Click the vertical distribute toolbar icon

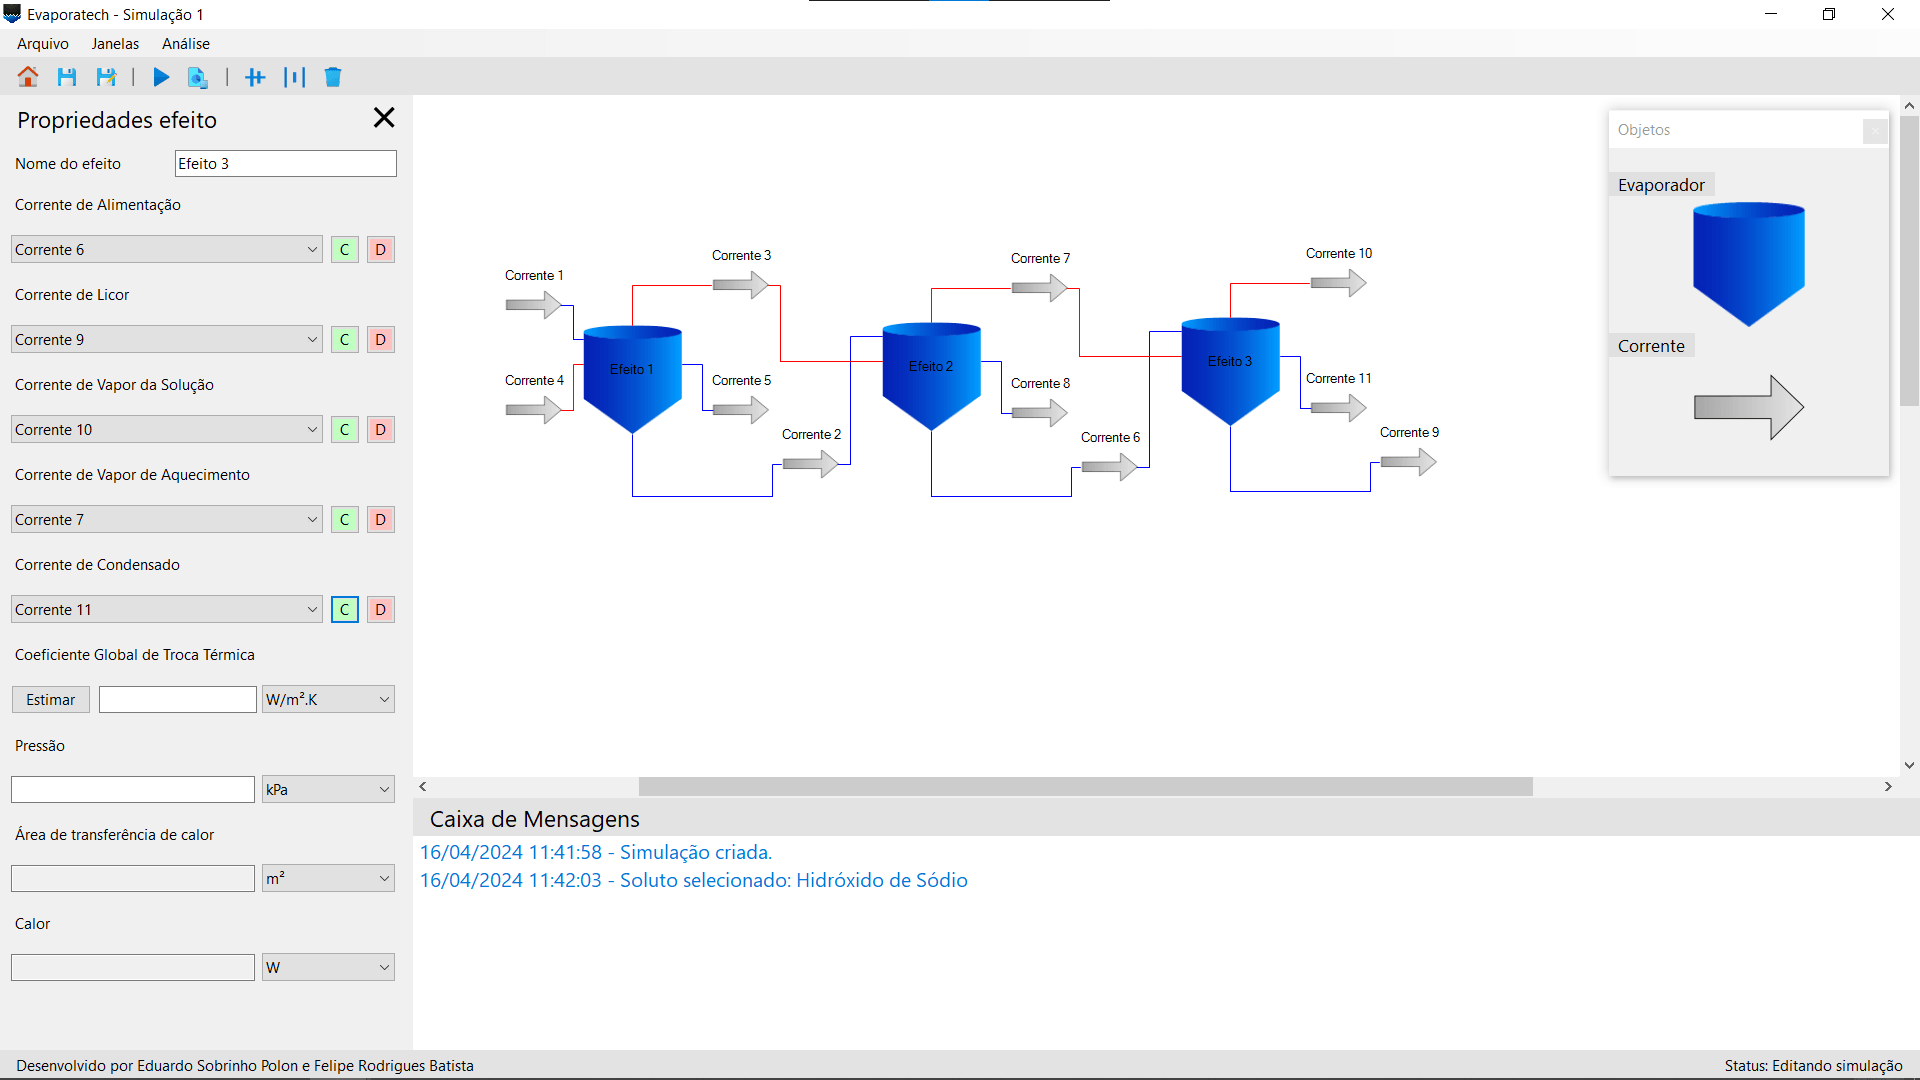[295, 77]
